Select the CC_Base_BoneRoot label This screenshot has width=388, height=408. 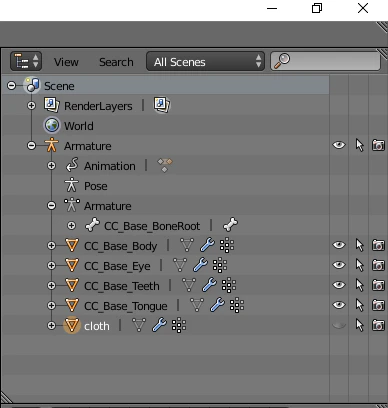[152, 226]
